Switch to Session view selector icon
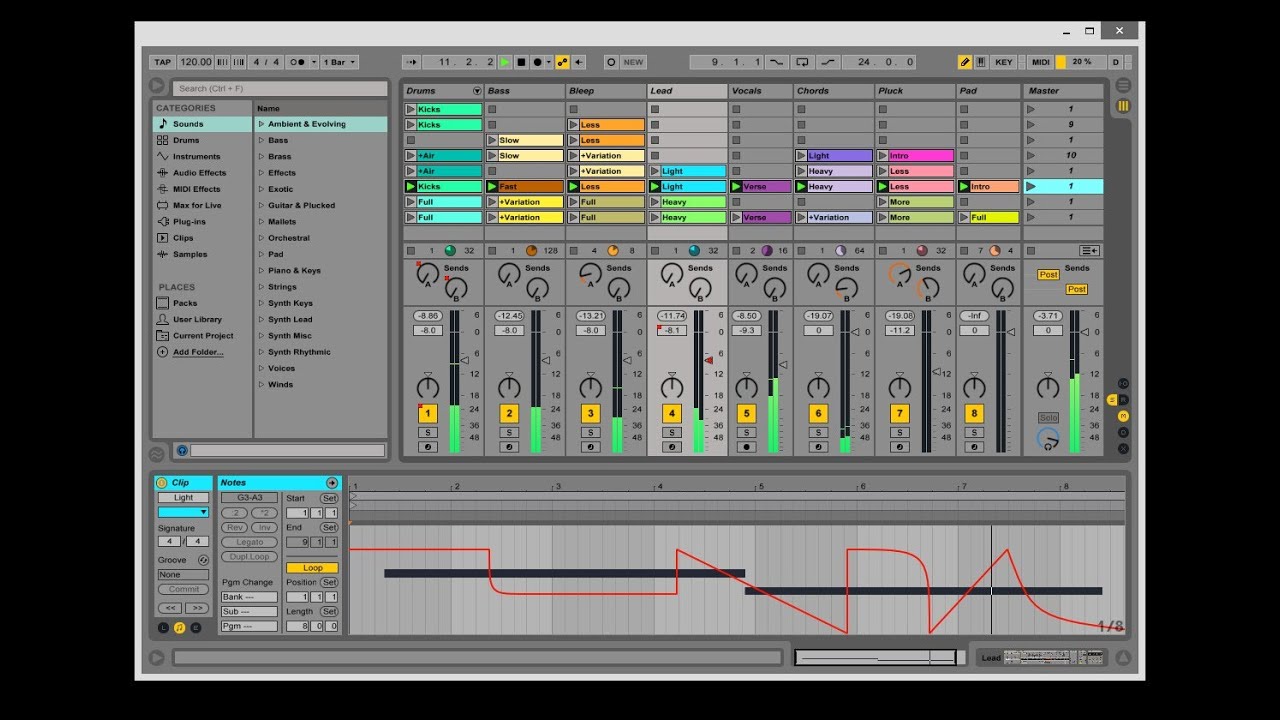Screen dimensions: 1280x720 pyautogui.click(x=1123, y=106)
